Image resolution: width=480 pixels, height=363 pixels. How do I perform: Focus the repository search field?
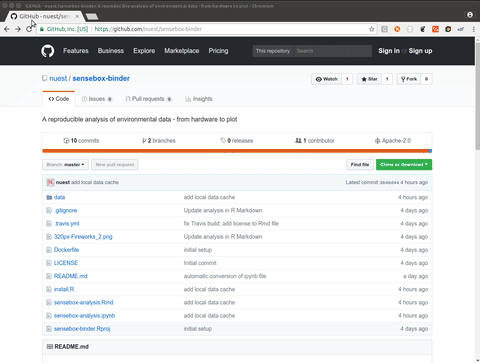[332, 51]
